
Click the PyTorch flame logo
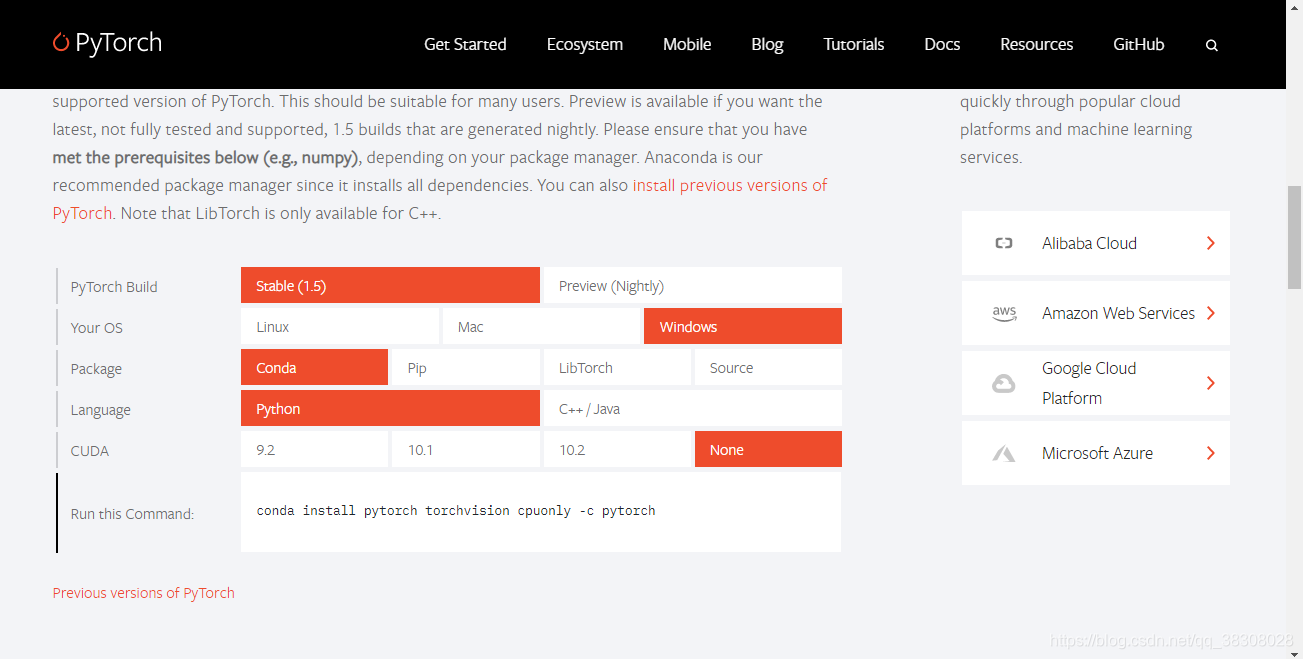61,42
